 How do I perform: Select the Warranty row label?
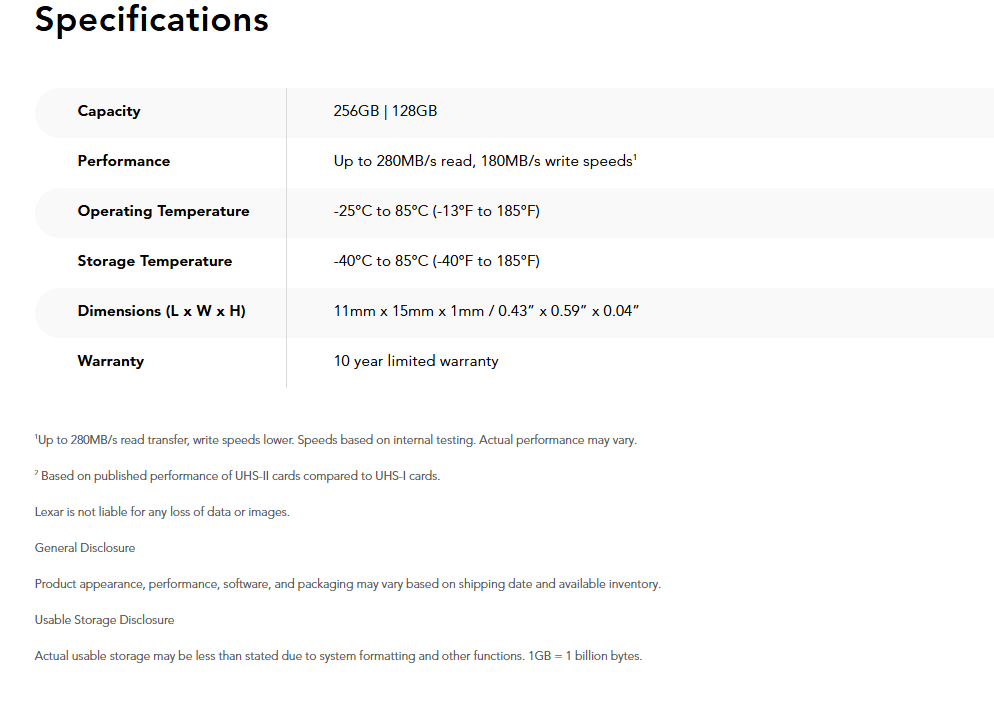point(111,361)
